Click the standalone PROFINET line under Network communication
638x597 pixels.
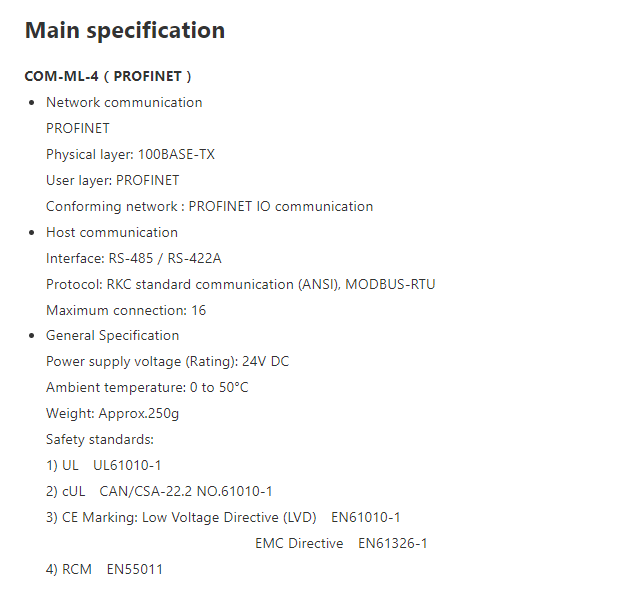pos(78,129)
